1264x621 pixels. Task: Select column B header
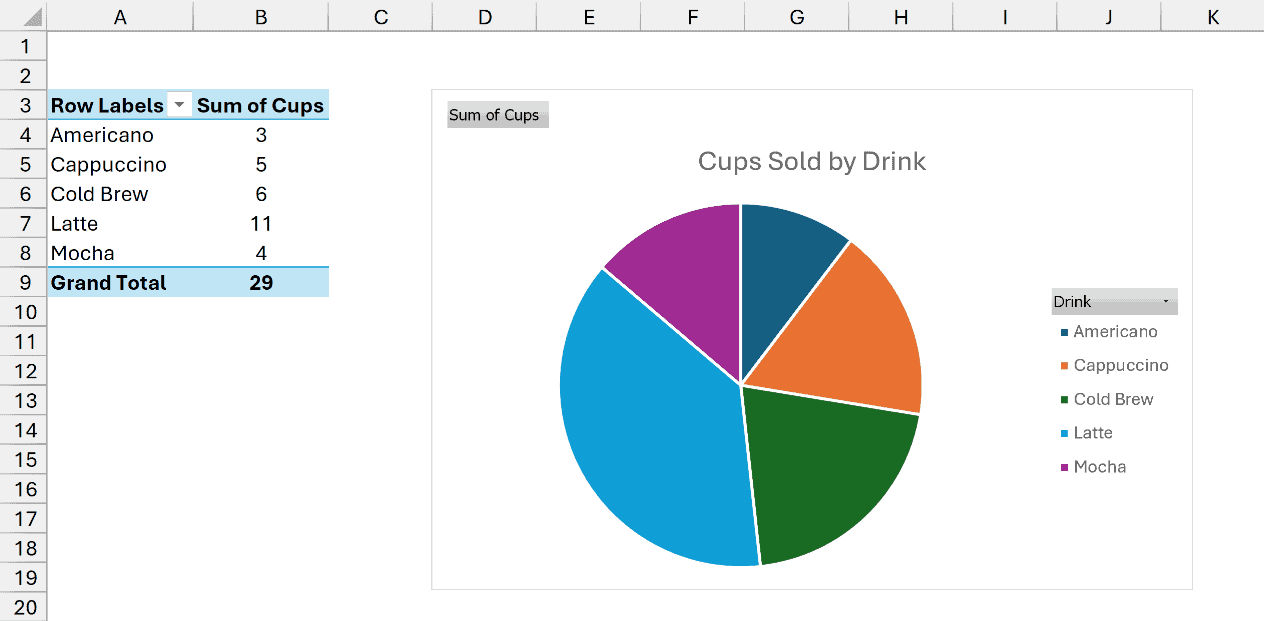[x=261, y=16]
